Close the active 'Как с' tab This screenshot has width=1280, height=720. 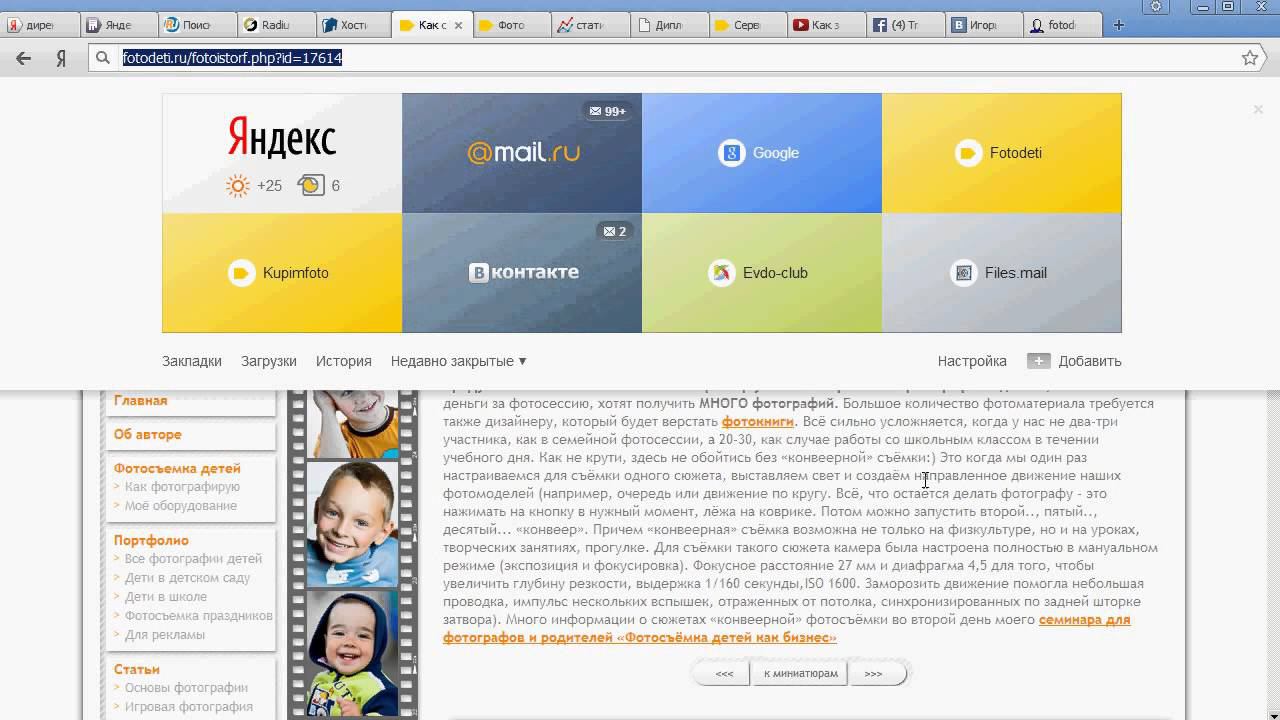pyautogui.click(x=459, y=25)
